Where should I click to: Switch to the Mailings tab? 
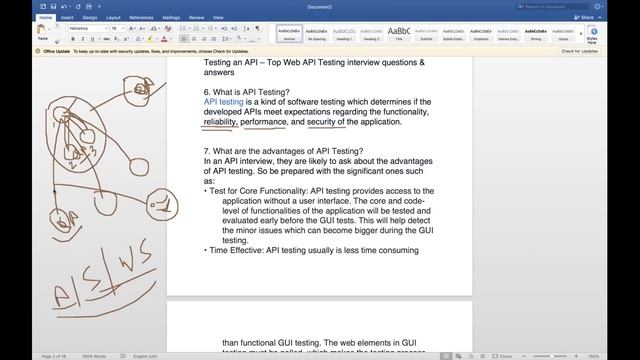171,18
